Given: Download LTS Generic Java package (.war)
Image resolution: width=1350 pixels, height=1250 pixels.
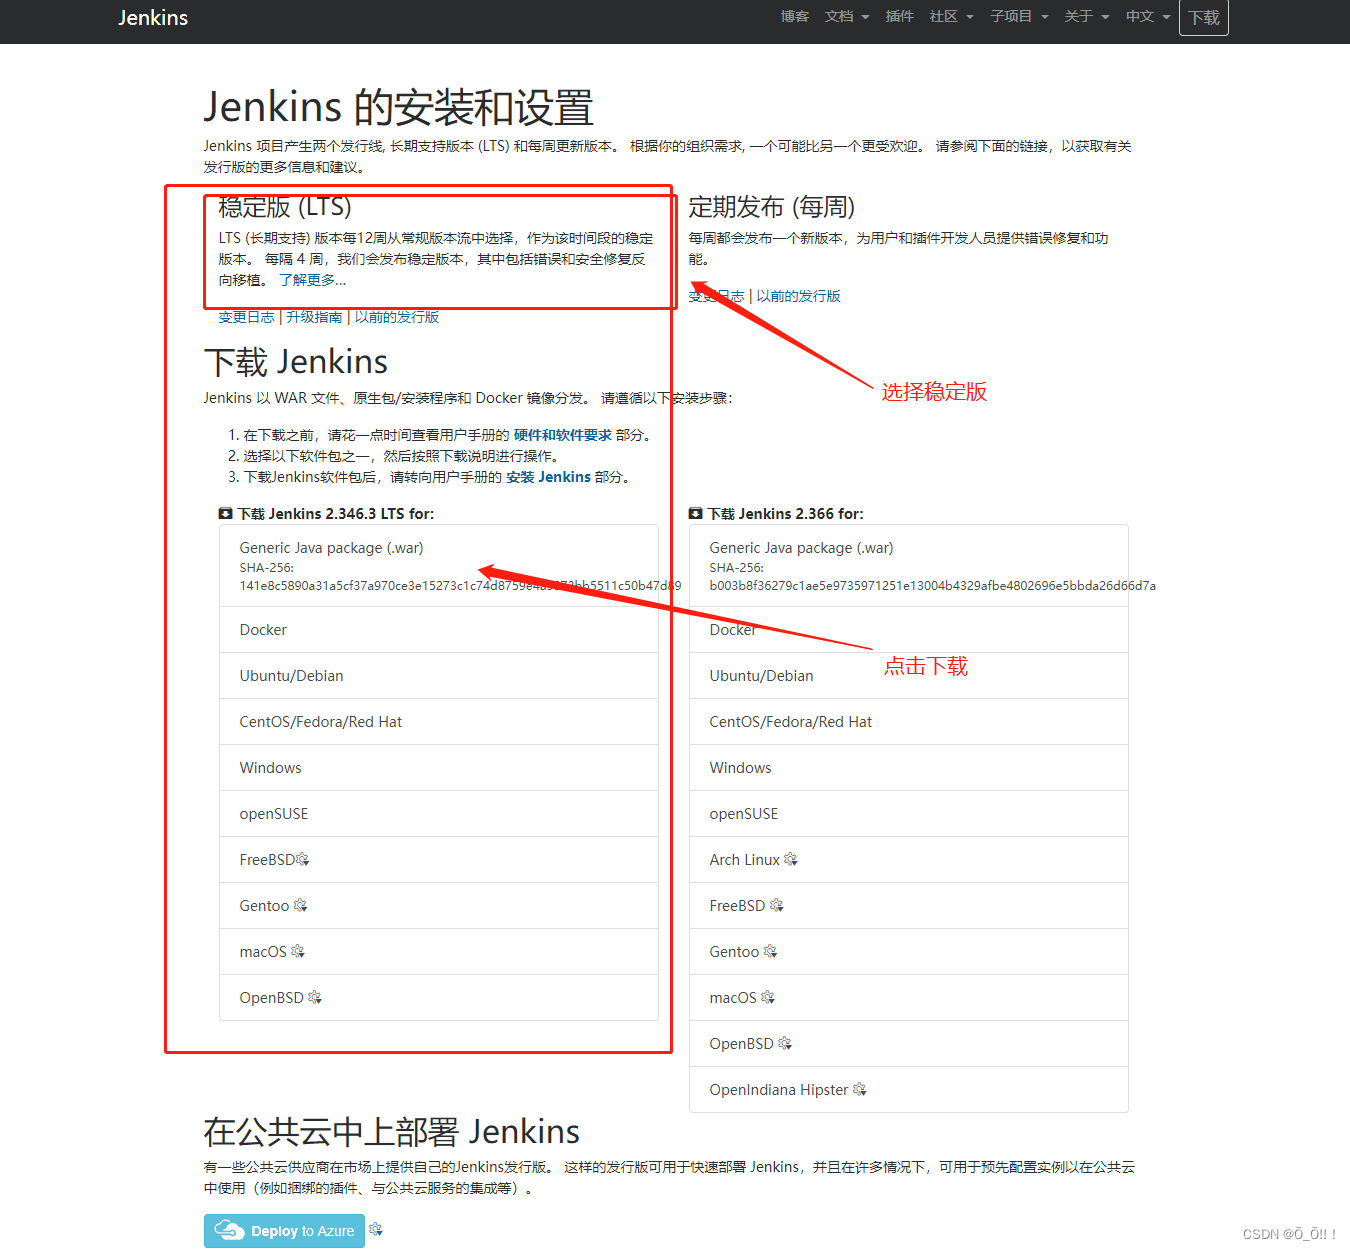Looking at the screenshot, I should pos(439,566).
